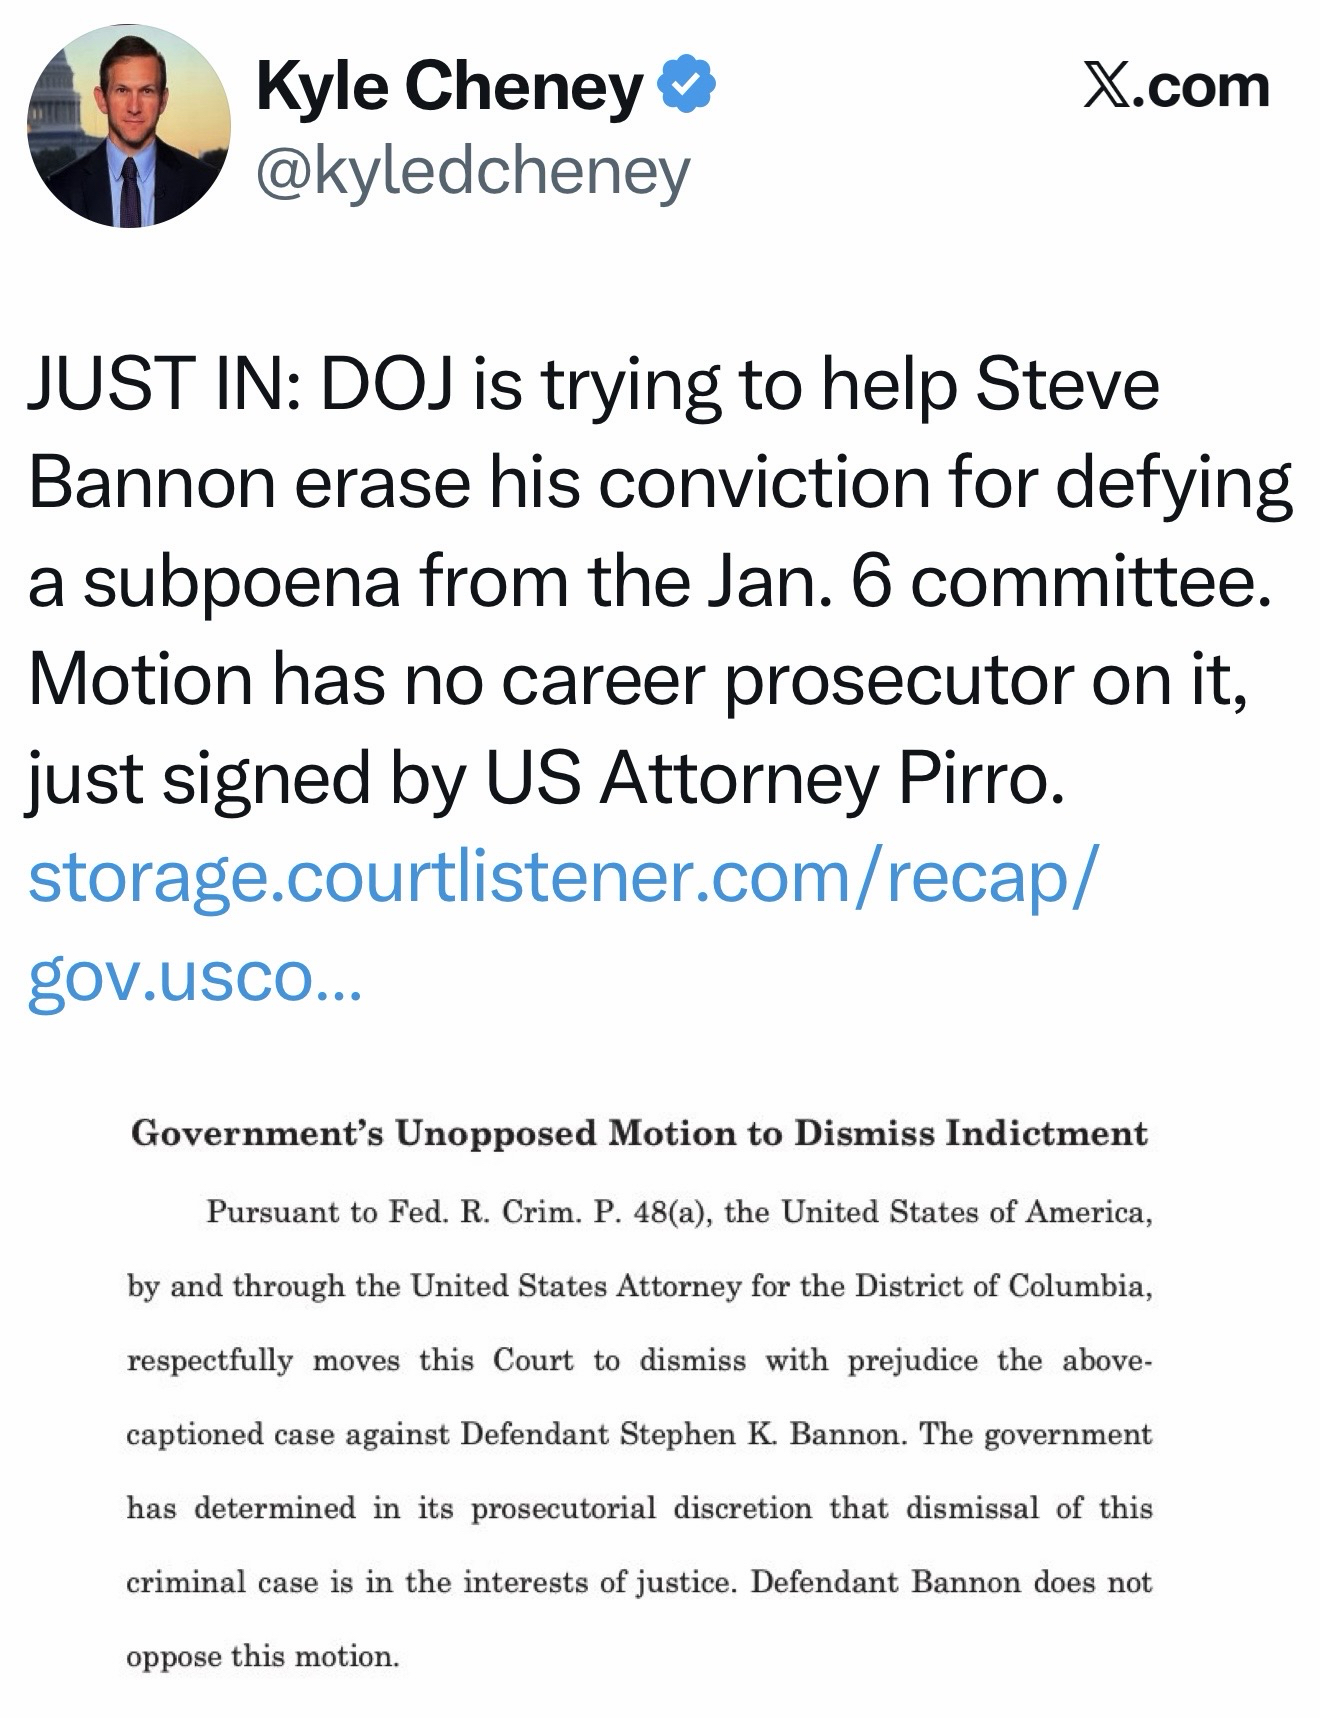
Task: Click the truncated "gov.usco…" link text
Action: click(x=190, y=973)
